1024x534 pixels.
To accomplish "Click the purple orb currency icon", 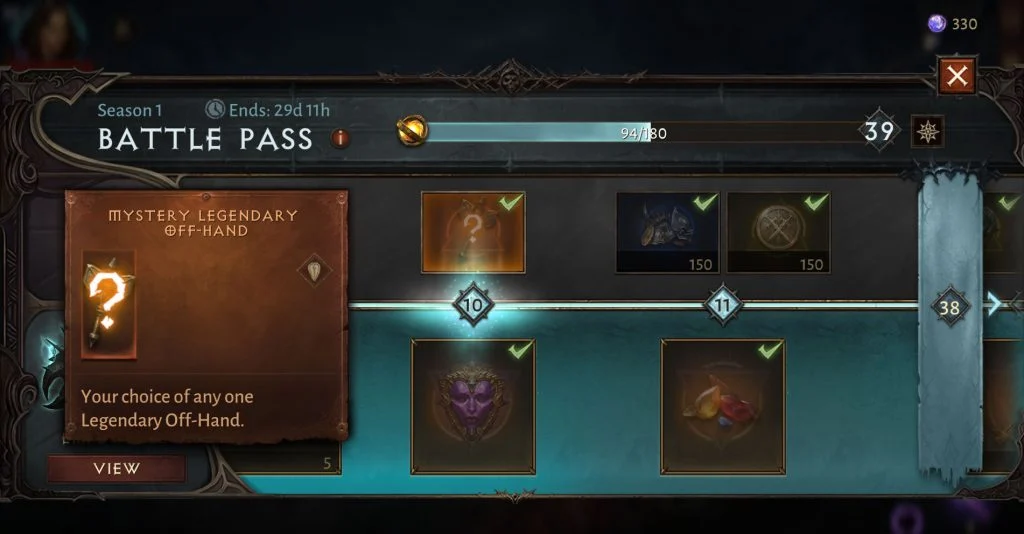I will [x=937, y=24].
